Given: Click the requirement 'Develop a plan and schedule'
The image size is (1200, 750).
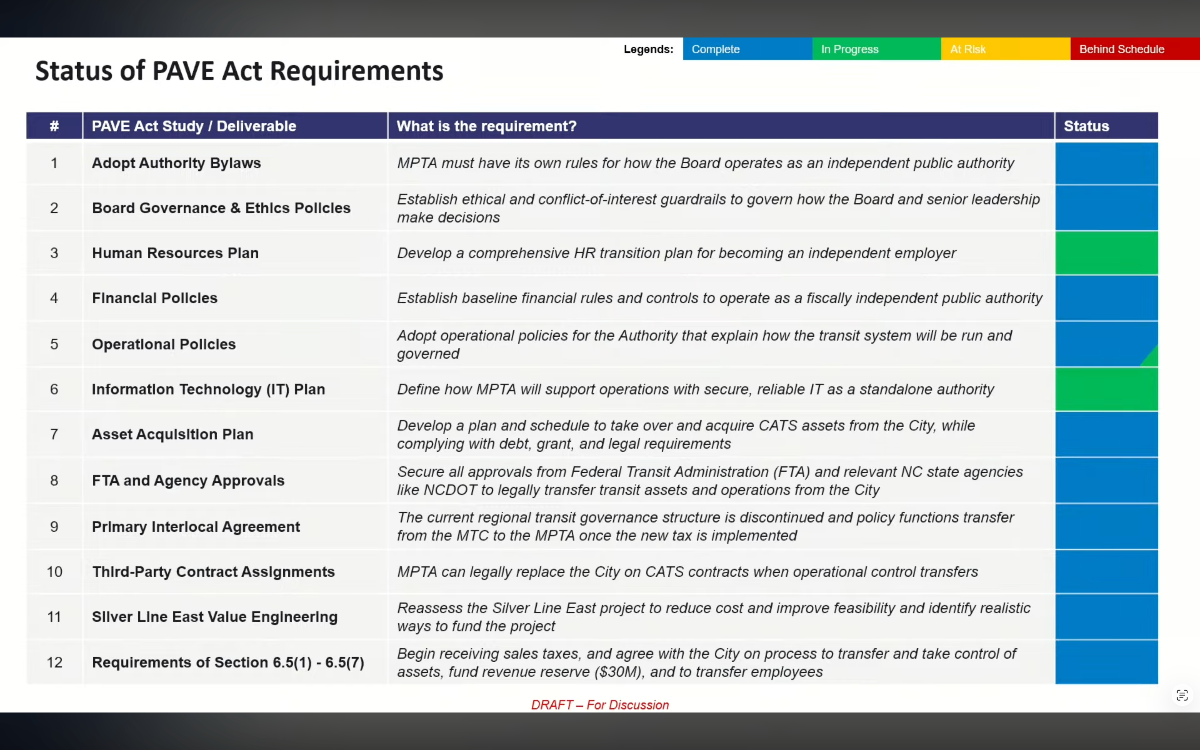Looking at the screenshot, I should click(x=685, y=434).
